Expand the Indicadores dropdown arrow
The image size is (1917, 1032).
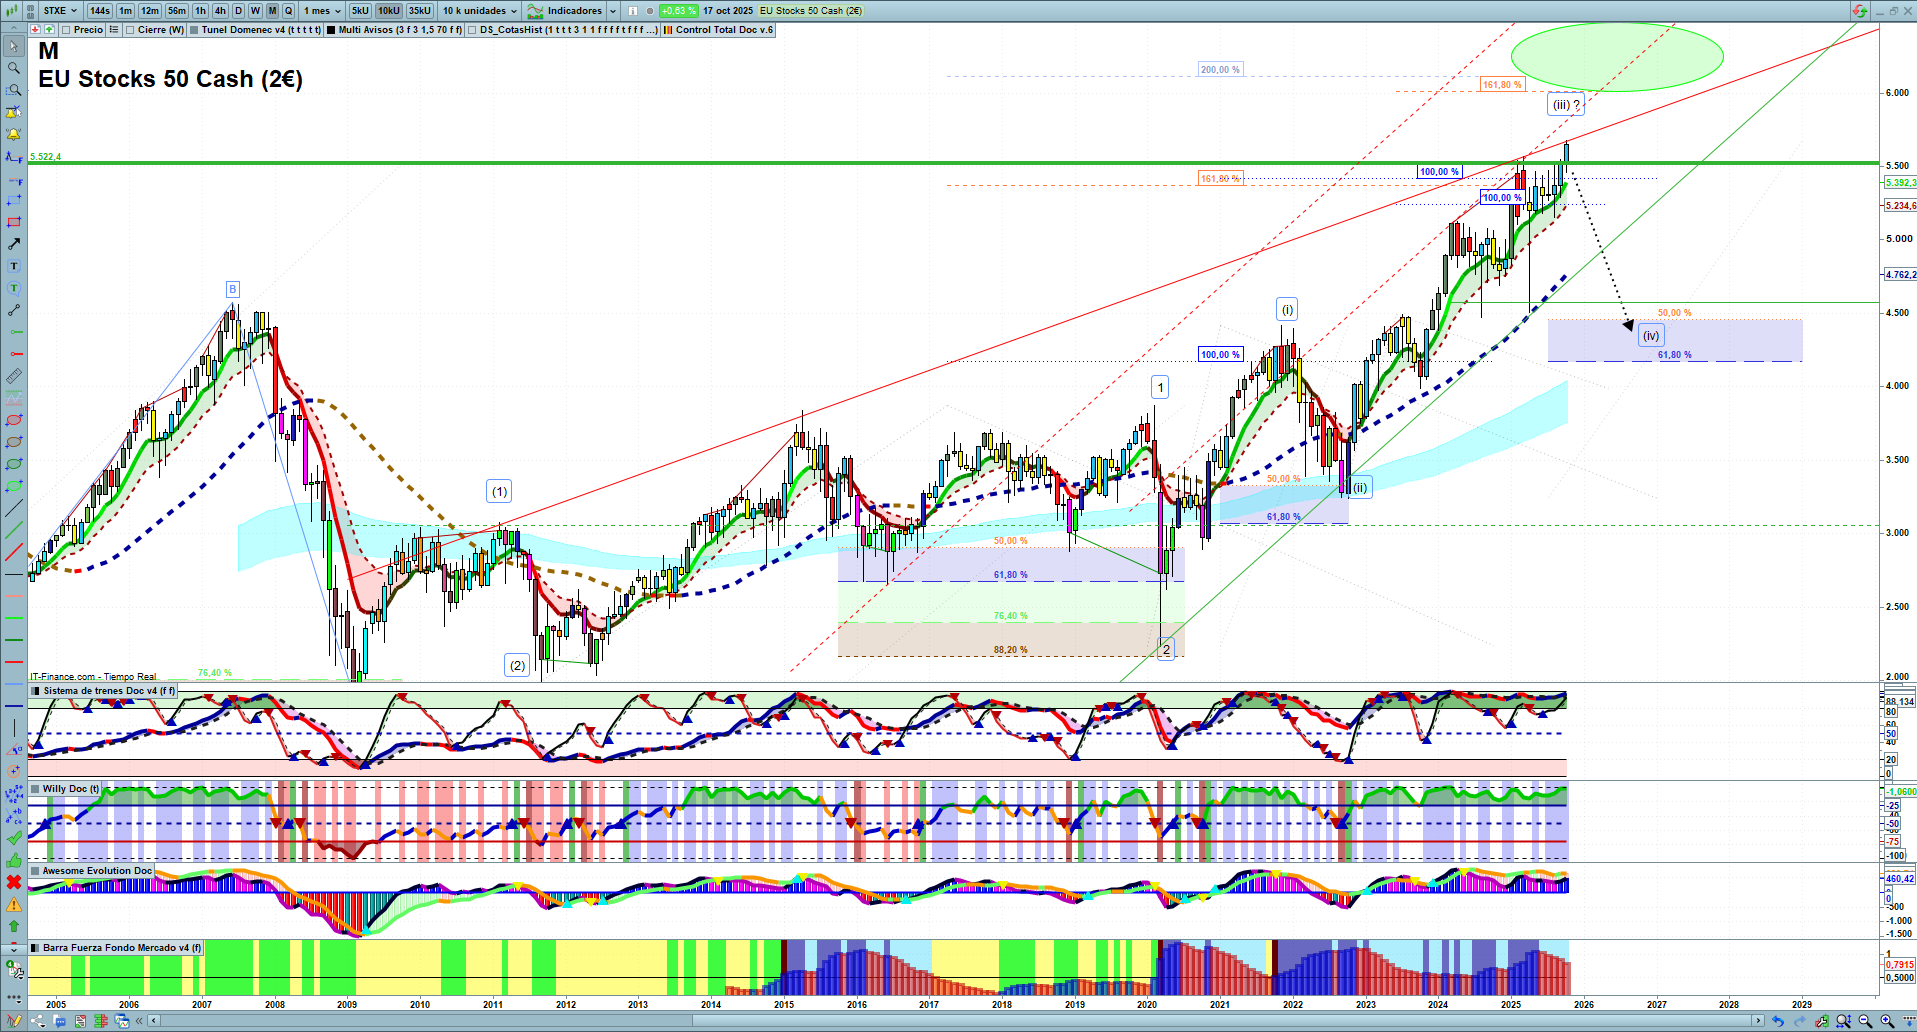[613, 11]
